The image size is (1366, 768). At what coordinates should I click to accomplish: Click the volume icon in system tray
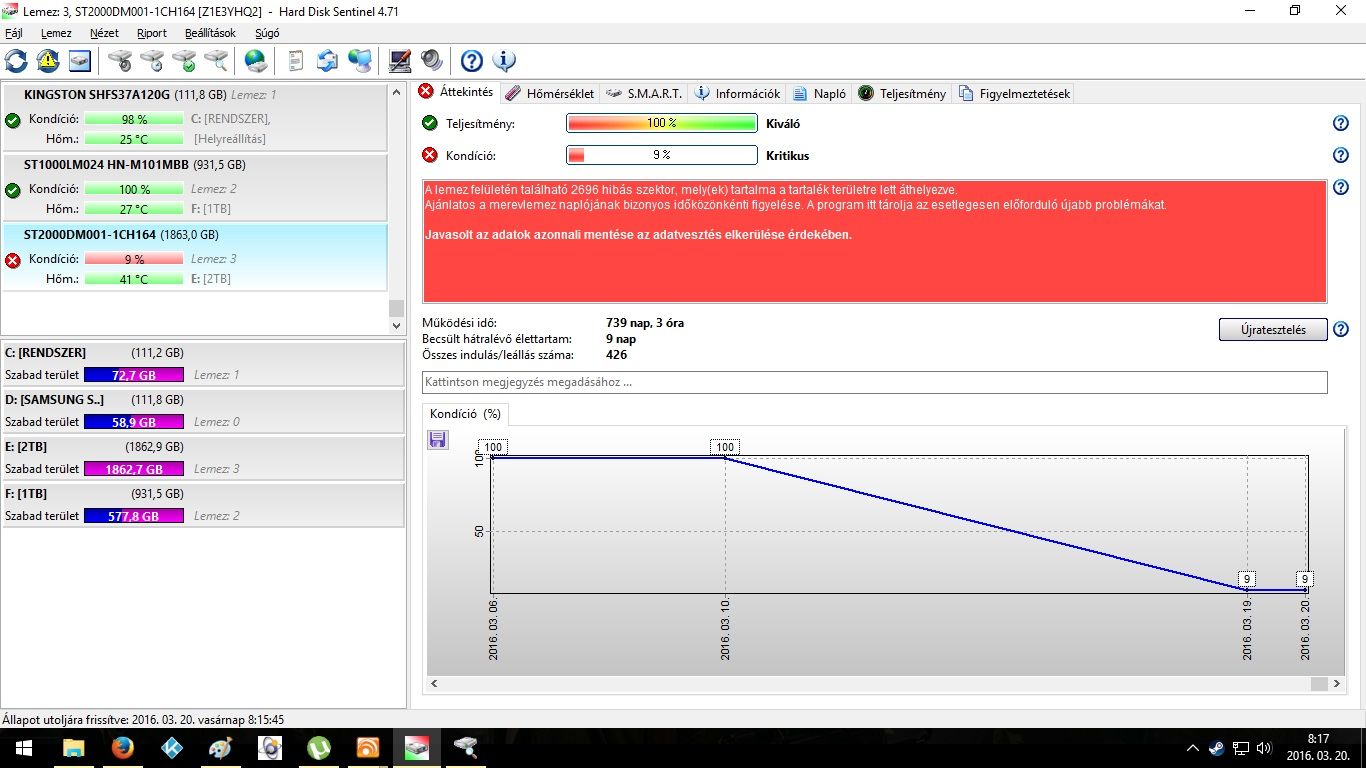(x=1265, y=748)
